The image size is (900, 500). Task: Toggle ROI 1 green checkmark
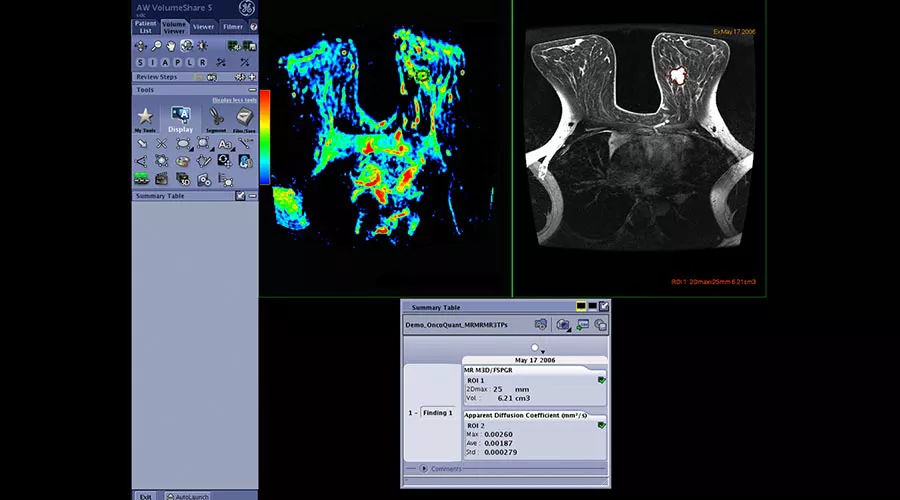pos(601,380)
